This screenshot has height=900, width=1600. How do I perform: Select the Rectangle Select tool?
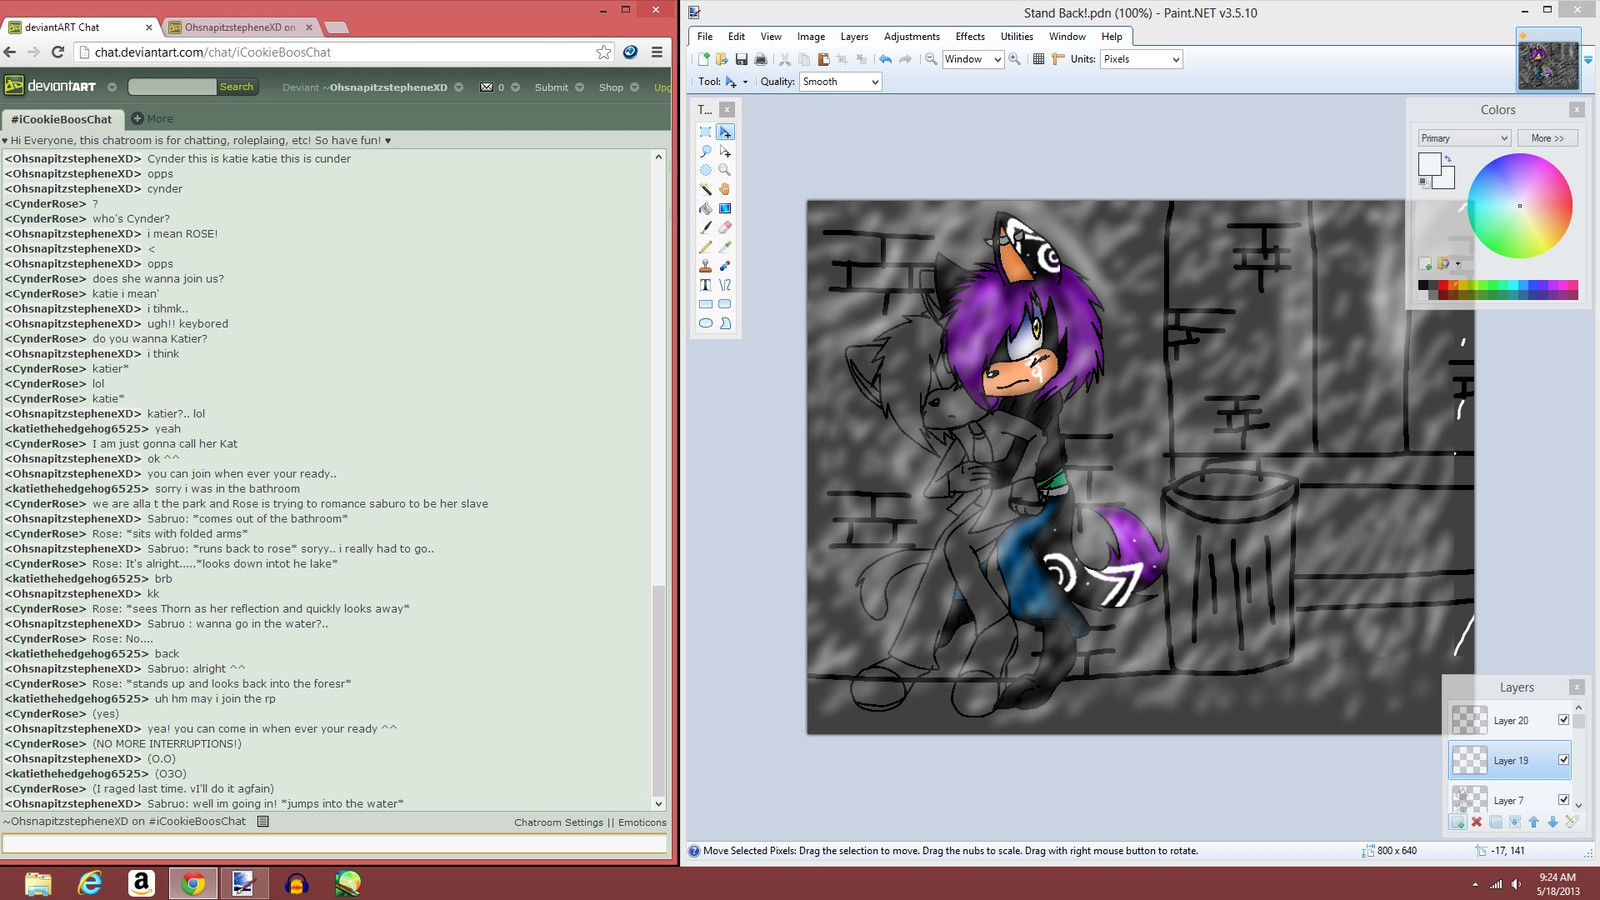click(705, 132)
